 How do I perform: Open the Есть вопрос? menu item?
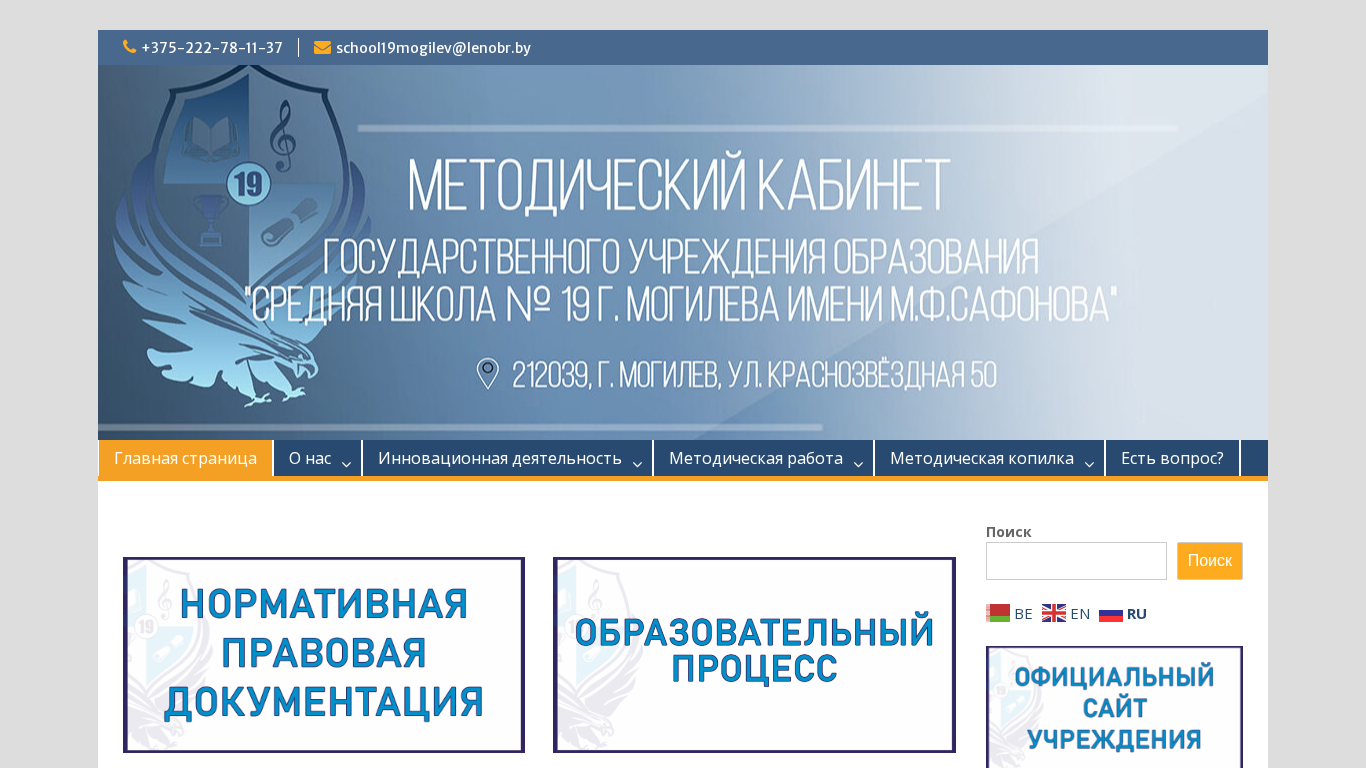pos(1172,458)
